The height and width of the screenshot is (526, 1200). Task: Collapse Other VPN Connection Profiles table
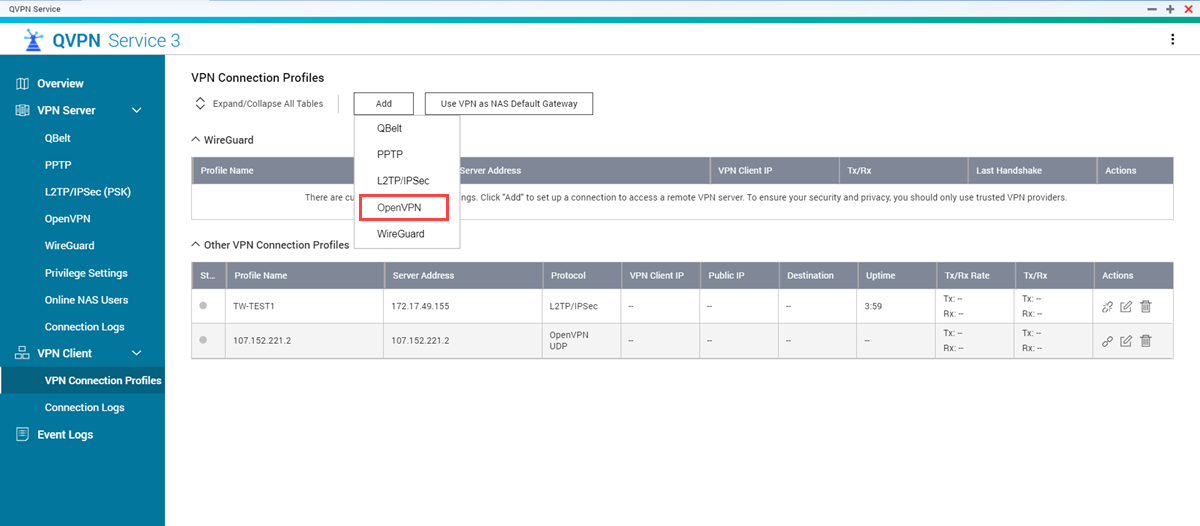coord(196,244)
